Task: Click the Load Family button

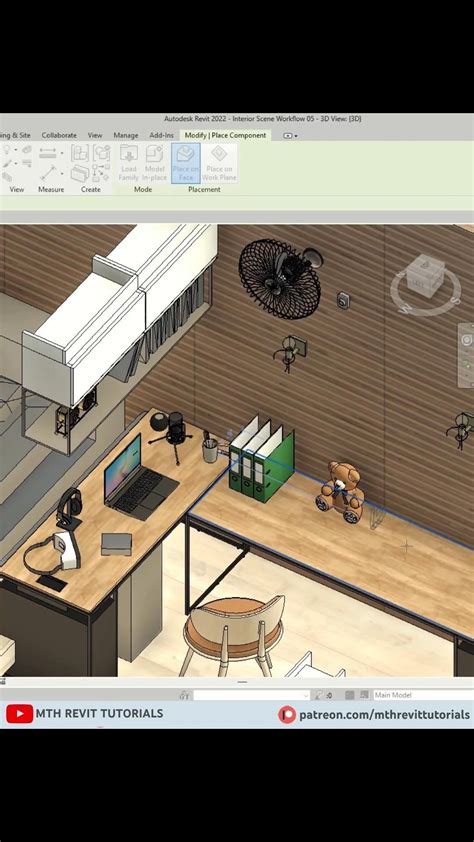Action: pos(128,163)
